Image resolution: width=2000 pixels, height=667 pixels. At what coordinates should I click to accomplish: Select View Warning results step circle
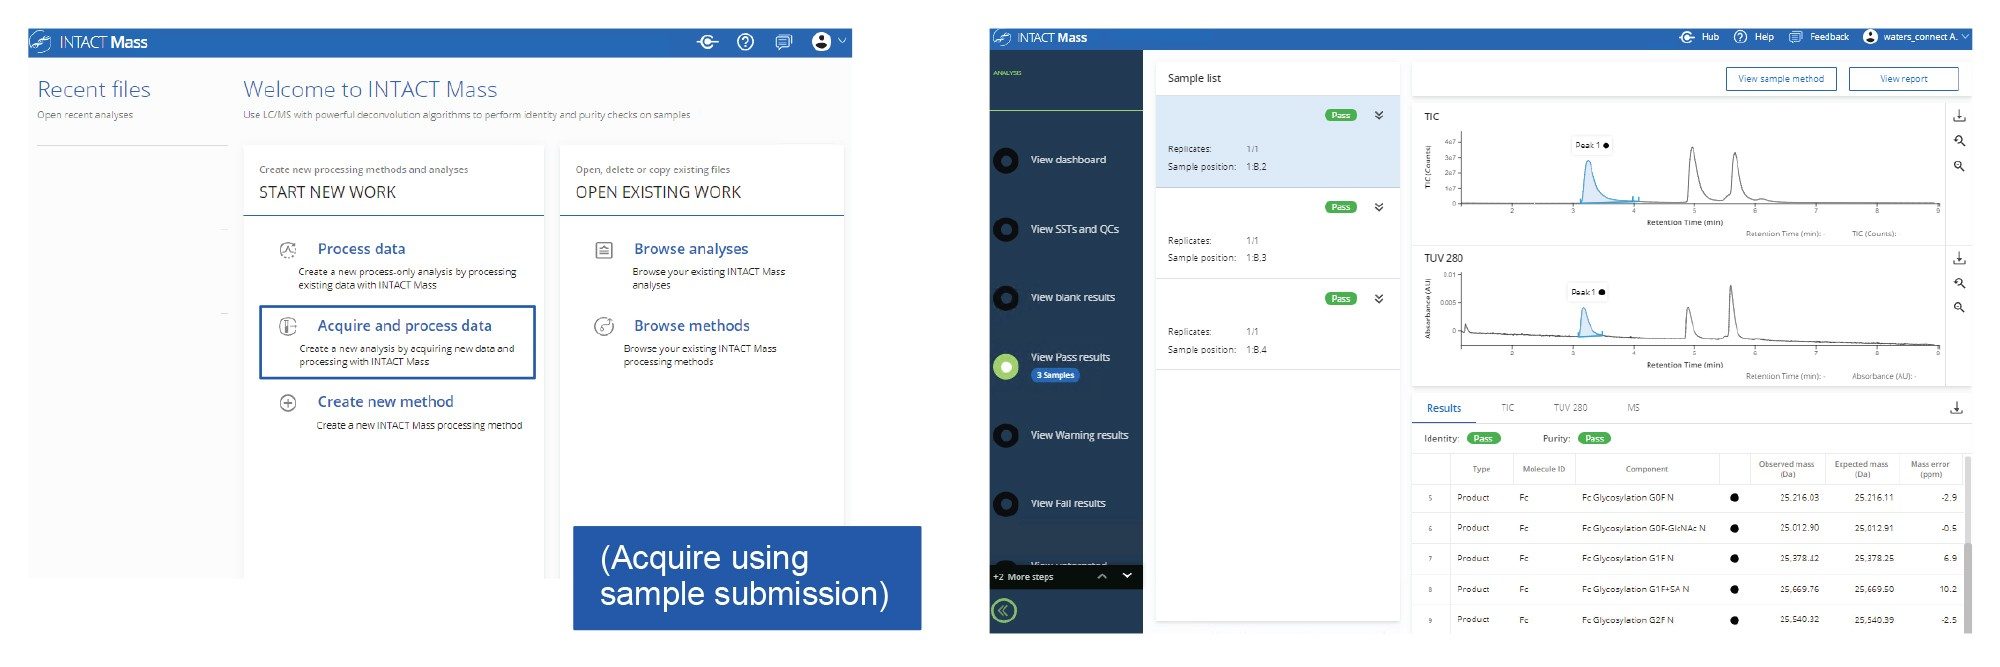(x=1006, y=435)
